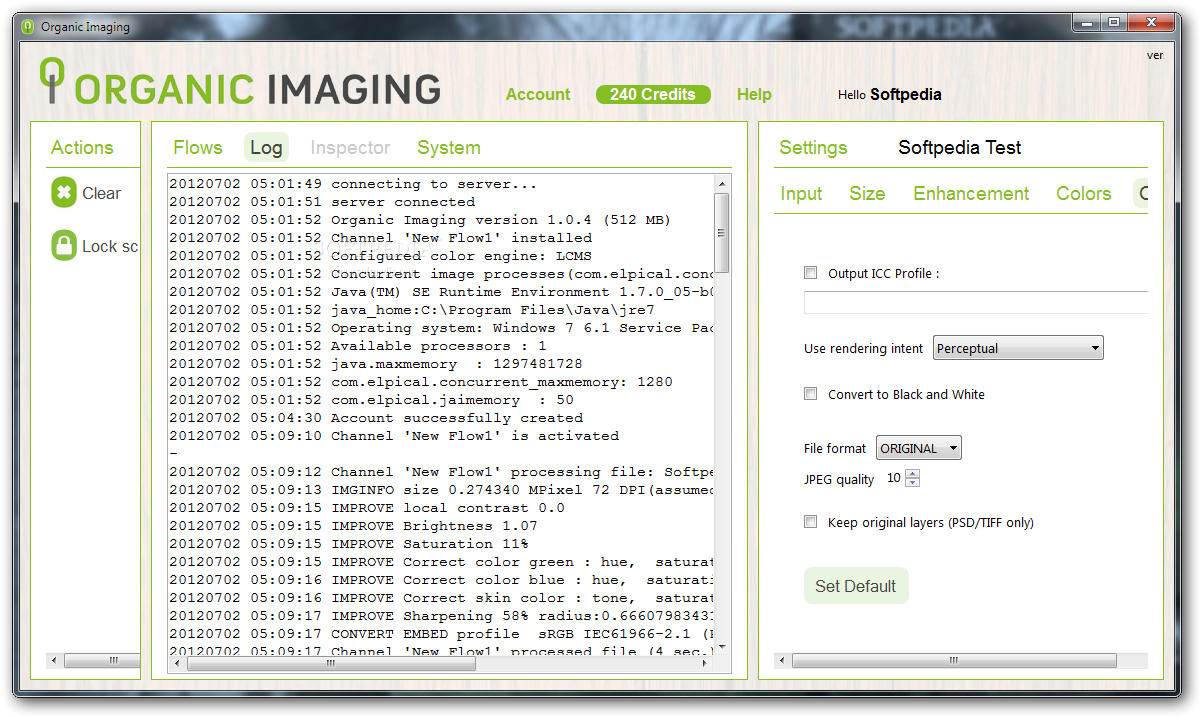Click log line 'IMPROVE Brightness 1.07'
This screenshot has height=718, width=1202.
pyautogui.click(x=353, y=526)
